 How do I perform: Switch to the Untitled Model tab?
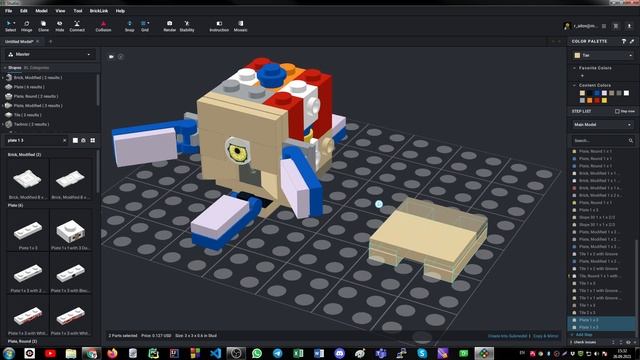[19, 42]
